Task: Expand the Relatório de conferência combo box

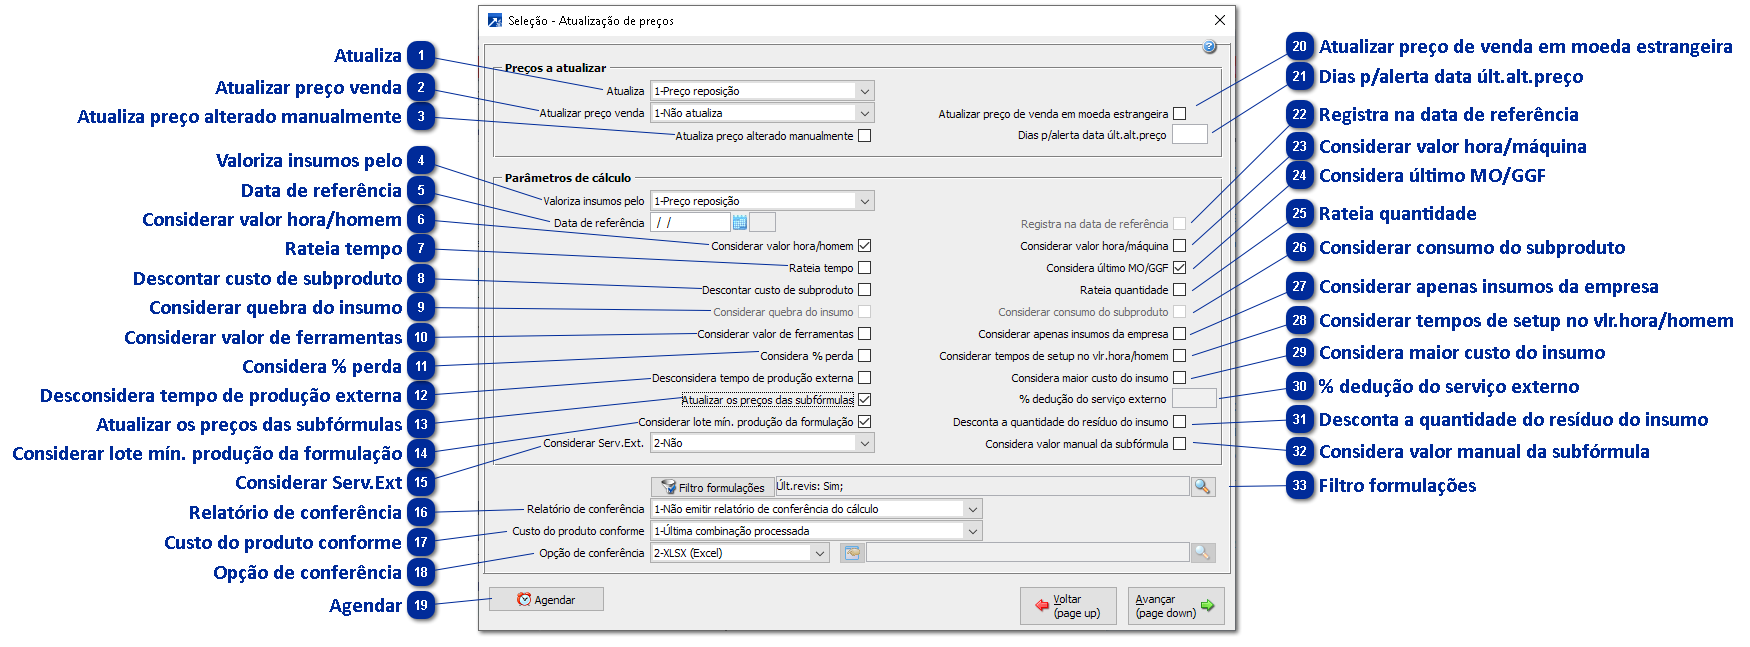Action: pos(972,509)
